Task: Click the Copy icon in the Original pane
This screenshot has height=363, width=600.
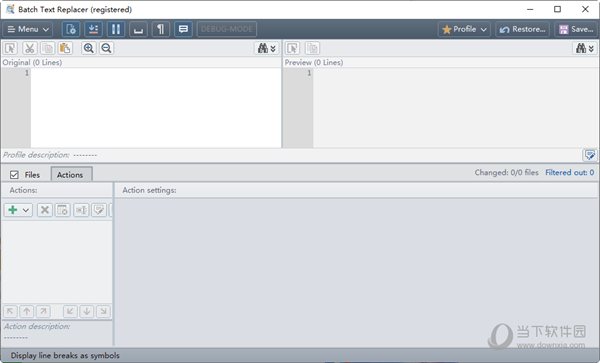Action: tap(47, 48)
